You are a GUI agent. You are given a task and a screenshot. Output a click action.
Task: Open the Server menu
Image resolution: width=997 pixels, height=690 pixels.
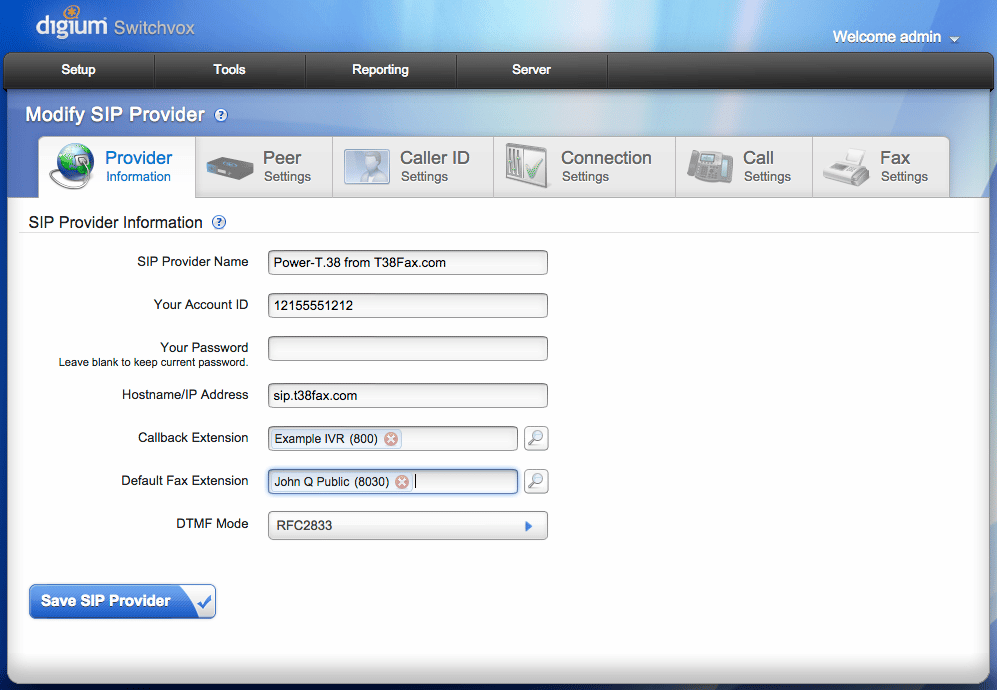[x=532, y=70]
